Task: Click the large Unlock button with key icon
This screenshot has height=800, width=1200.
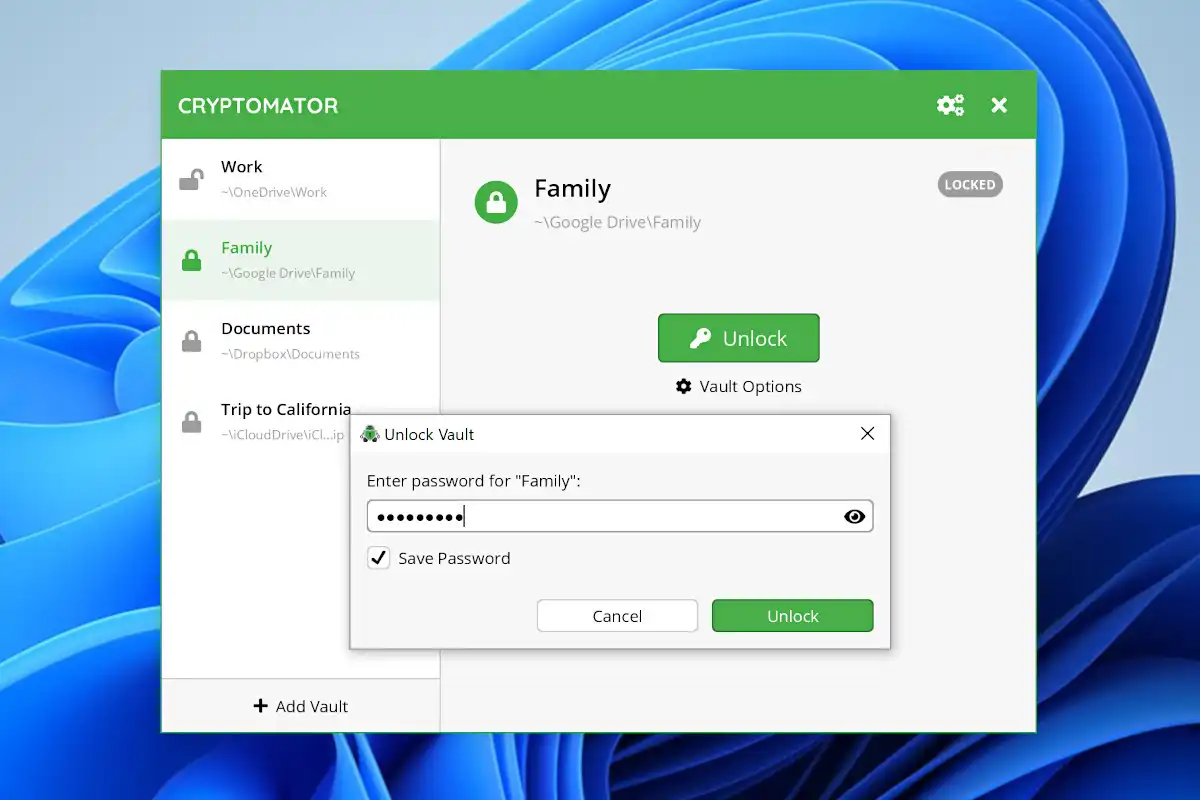Action: click(738, 338)
